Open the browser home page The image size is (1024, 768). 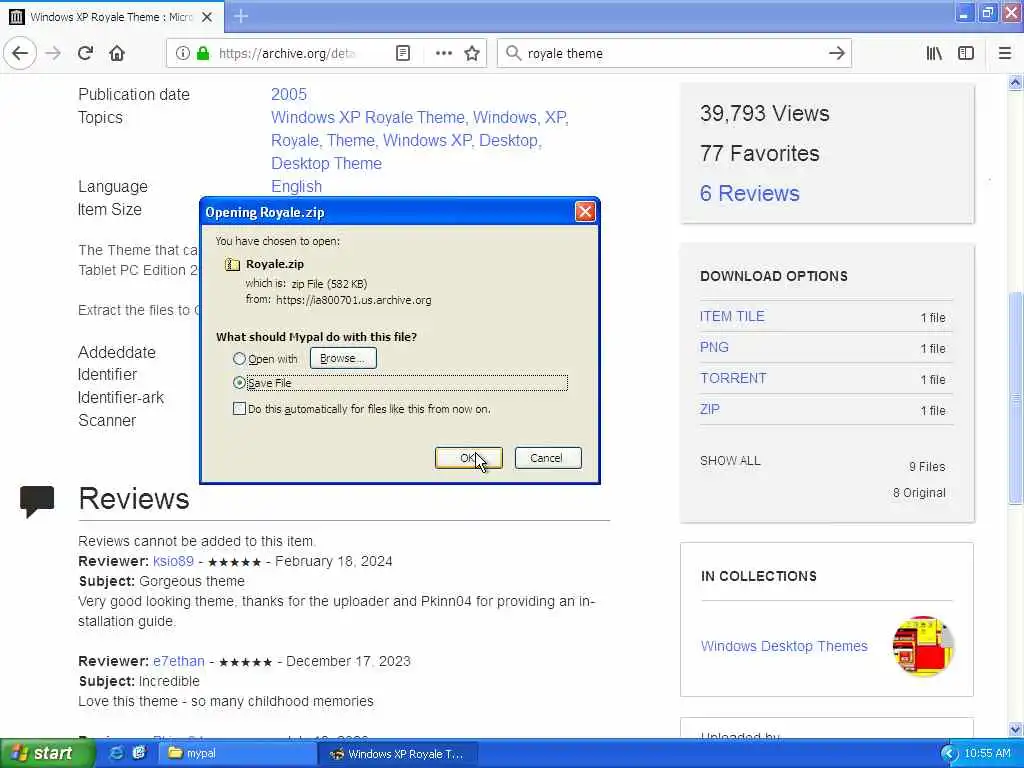coord(117,54)
